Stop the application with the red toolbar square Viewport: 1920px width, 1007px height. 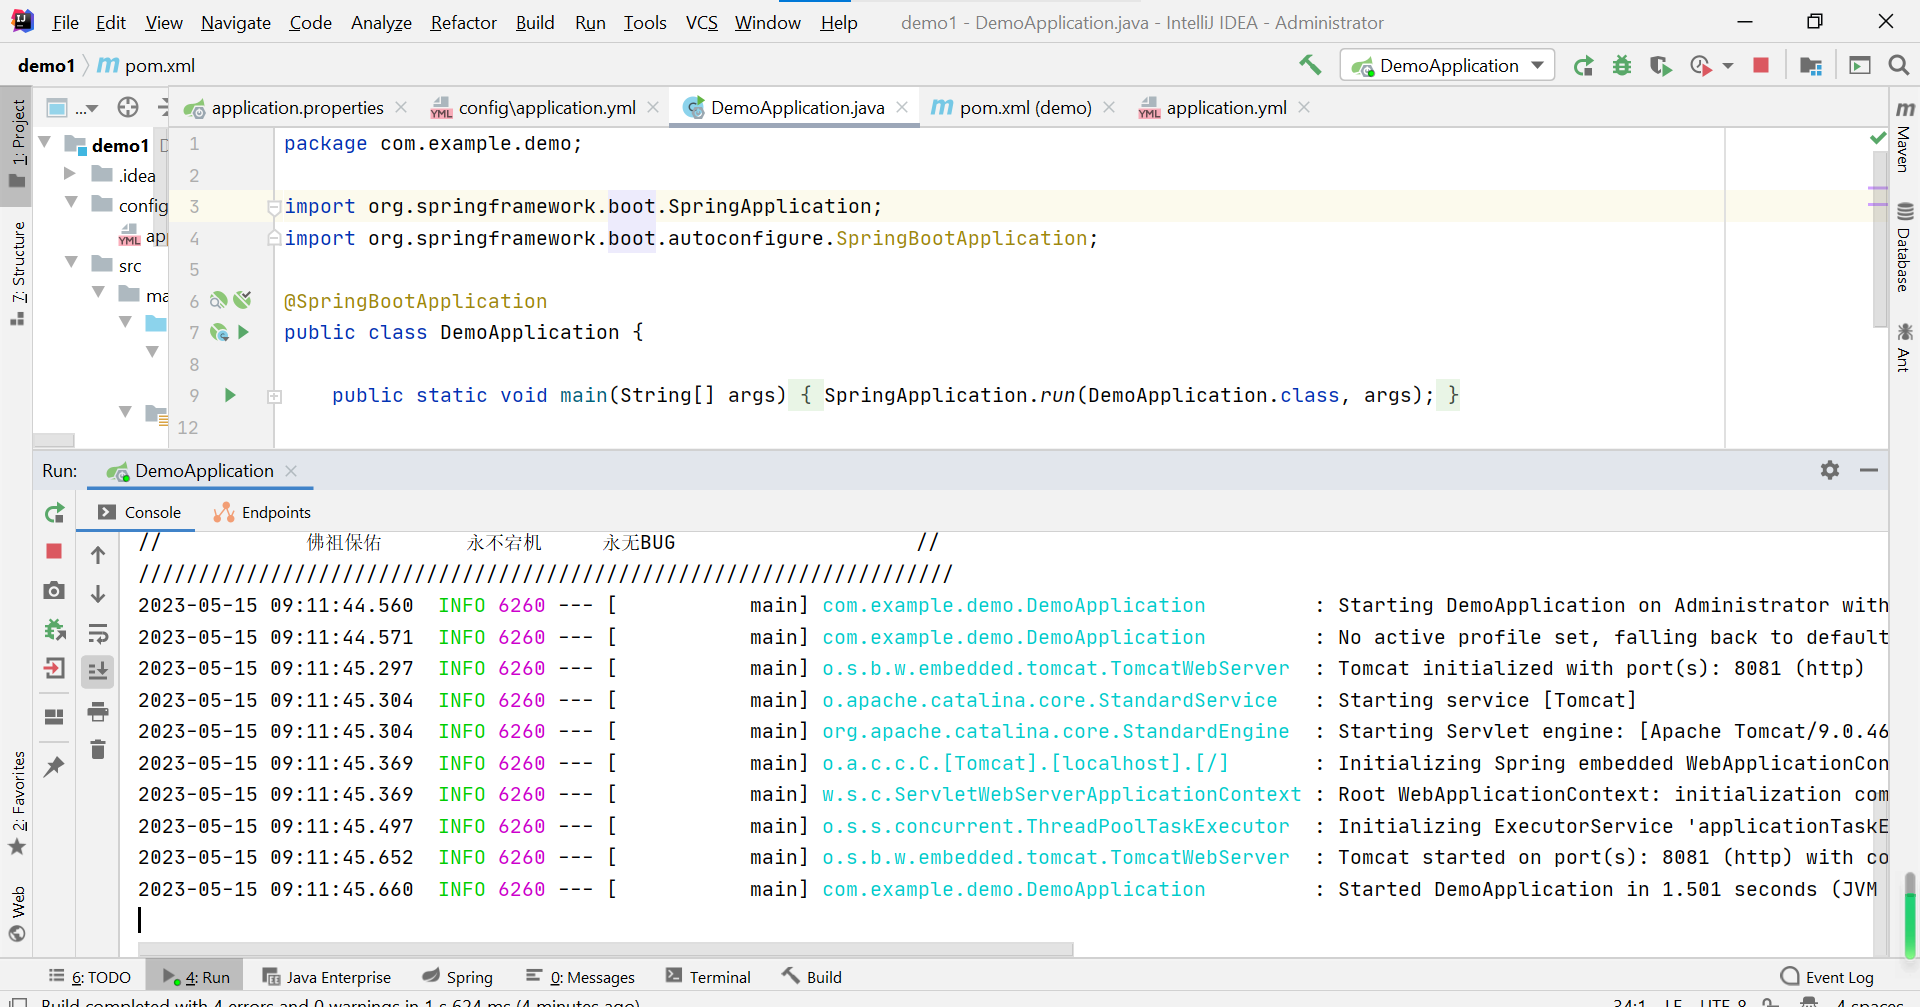(1761, 66)
